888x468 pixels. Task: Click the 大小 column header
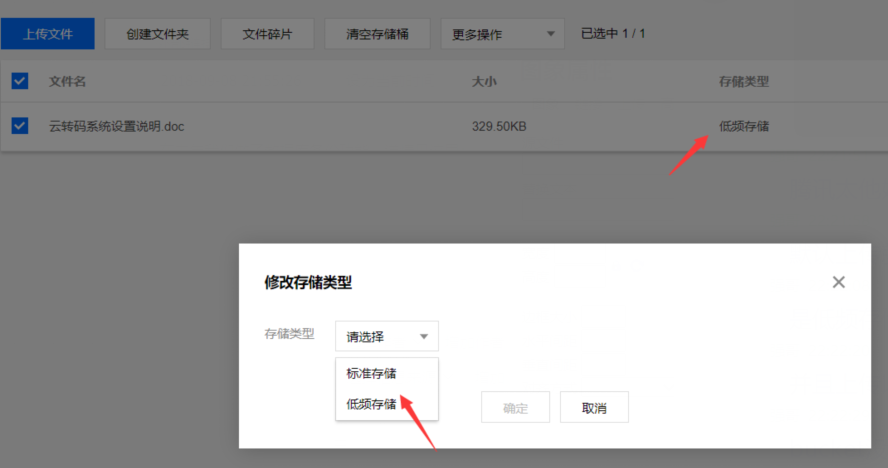coord(484,81)
